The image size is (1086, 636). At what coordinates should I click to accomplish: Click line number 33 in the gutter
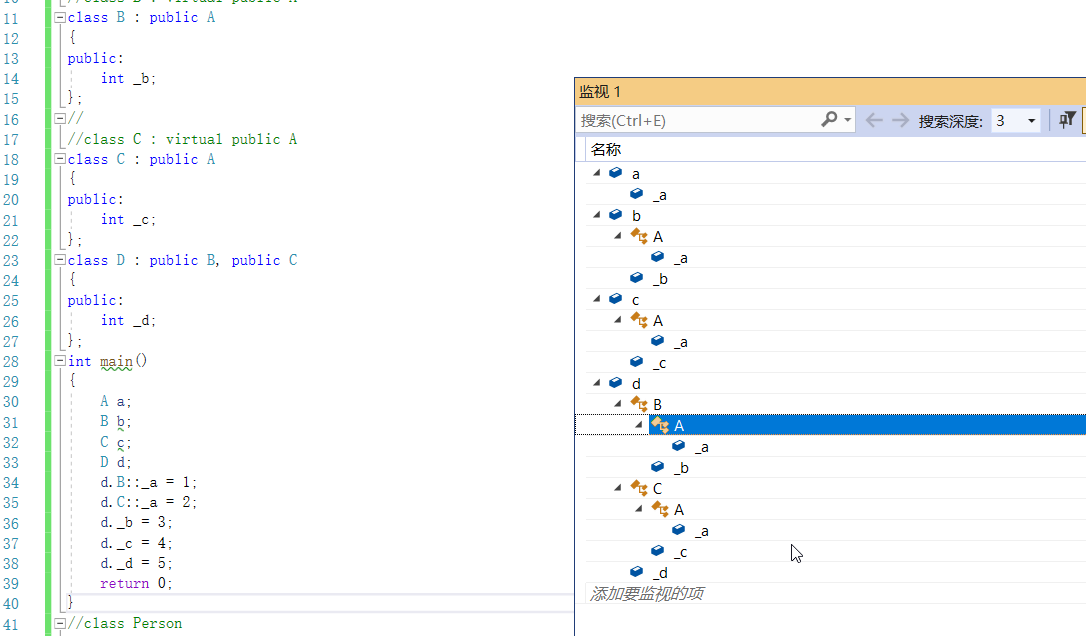click(11, 462)
